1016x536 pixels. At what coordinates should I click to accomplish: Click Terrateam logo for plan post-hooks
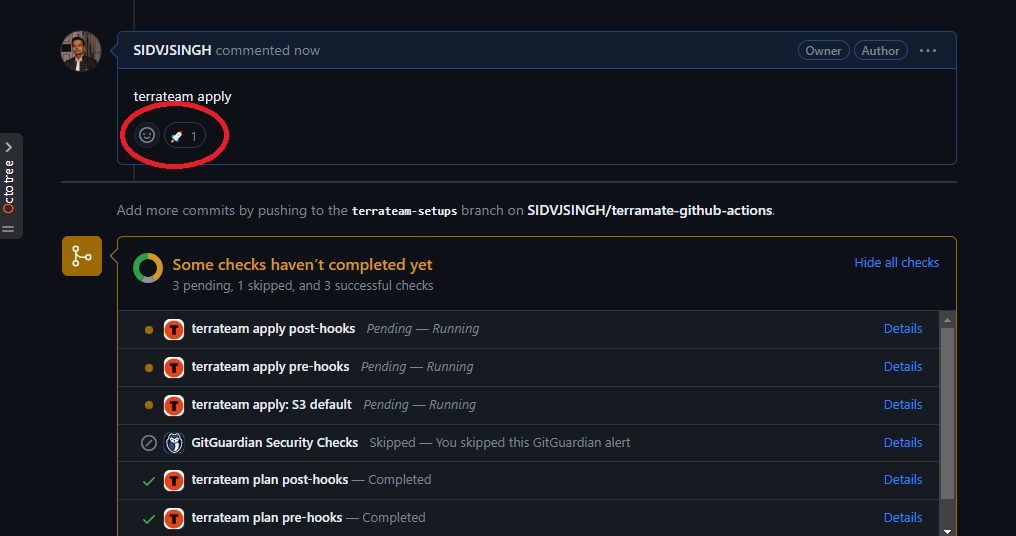point(174,480)
